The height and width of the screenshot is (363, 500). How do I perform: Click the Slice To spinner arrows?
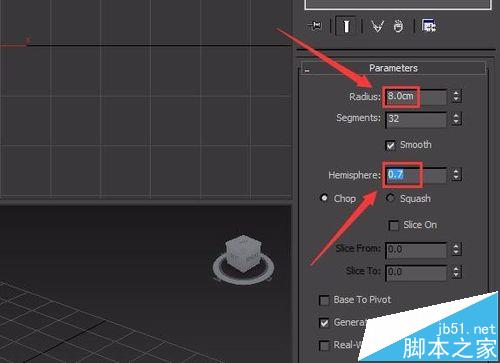pyautogui.click(x=456, y=272)
